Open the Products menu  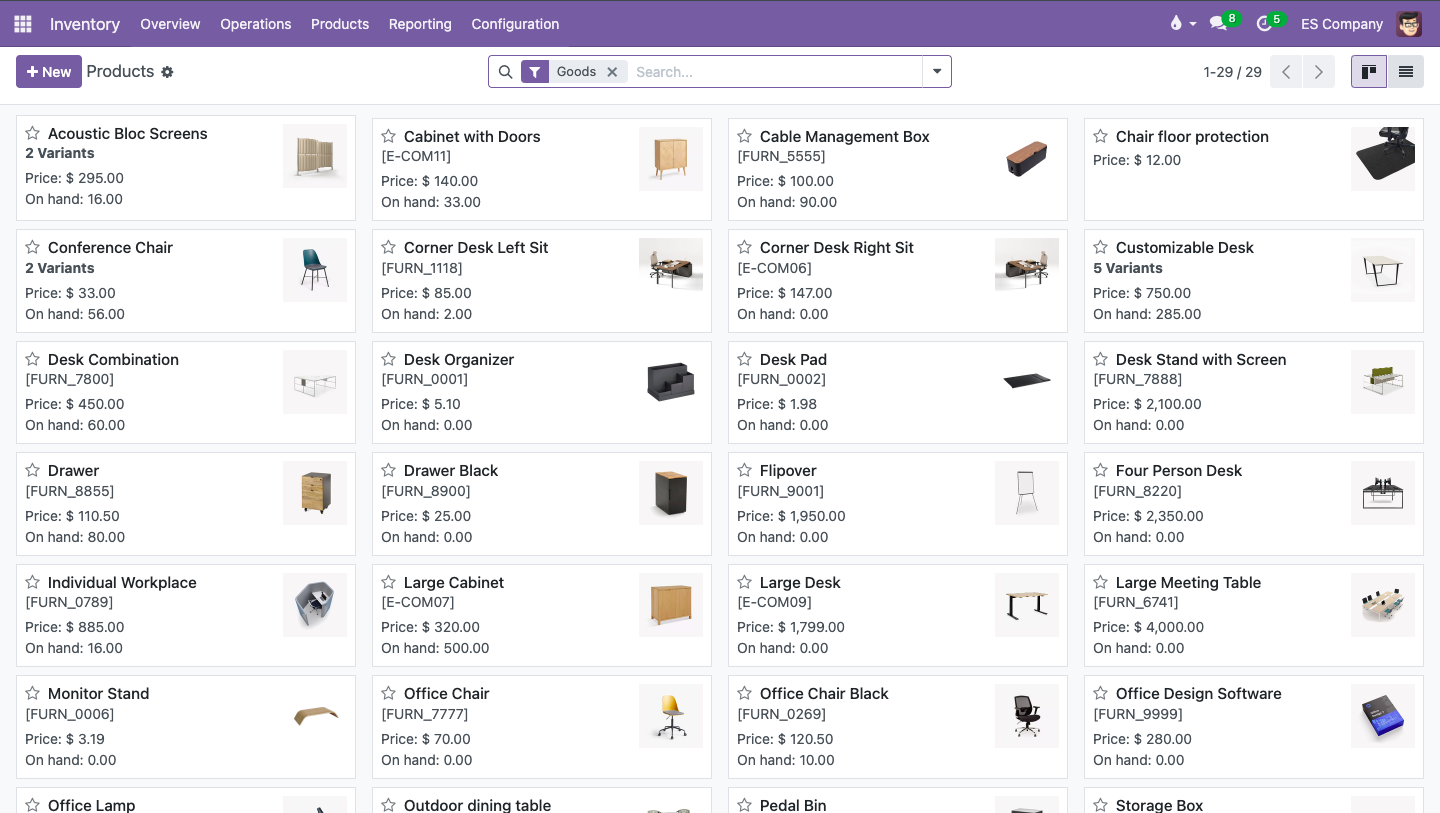(340, 23)
